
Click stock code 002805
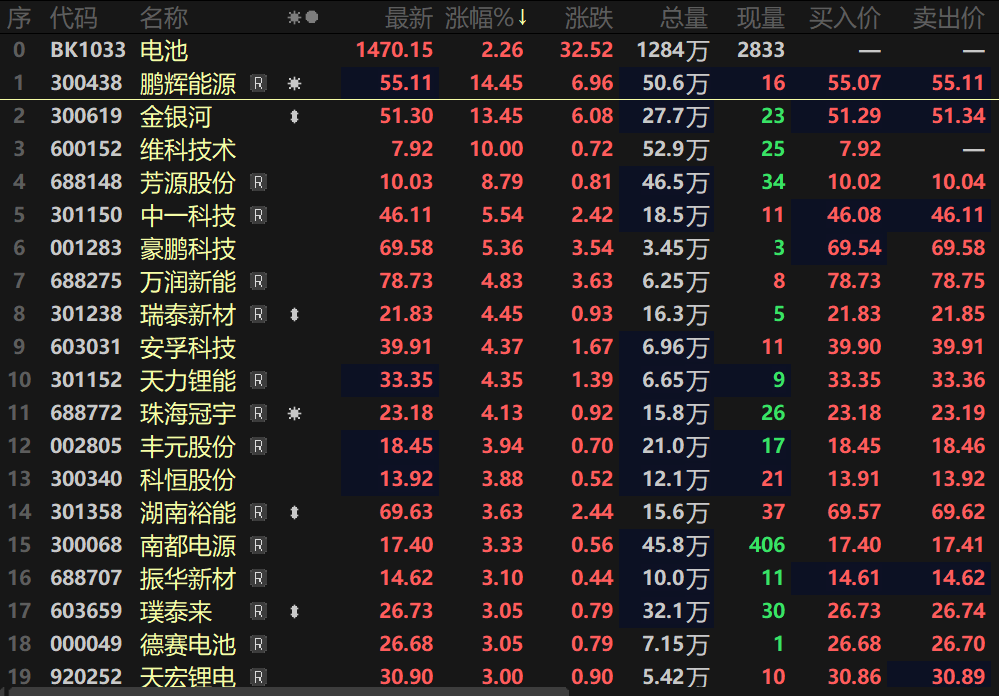click(x=86, y=446)
